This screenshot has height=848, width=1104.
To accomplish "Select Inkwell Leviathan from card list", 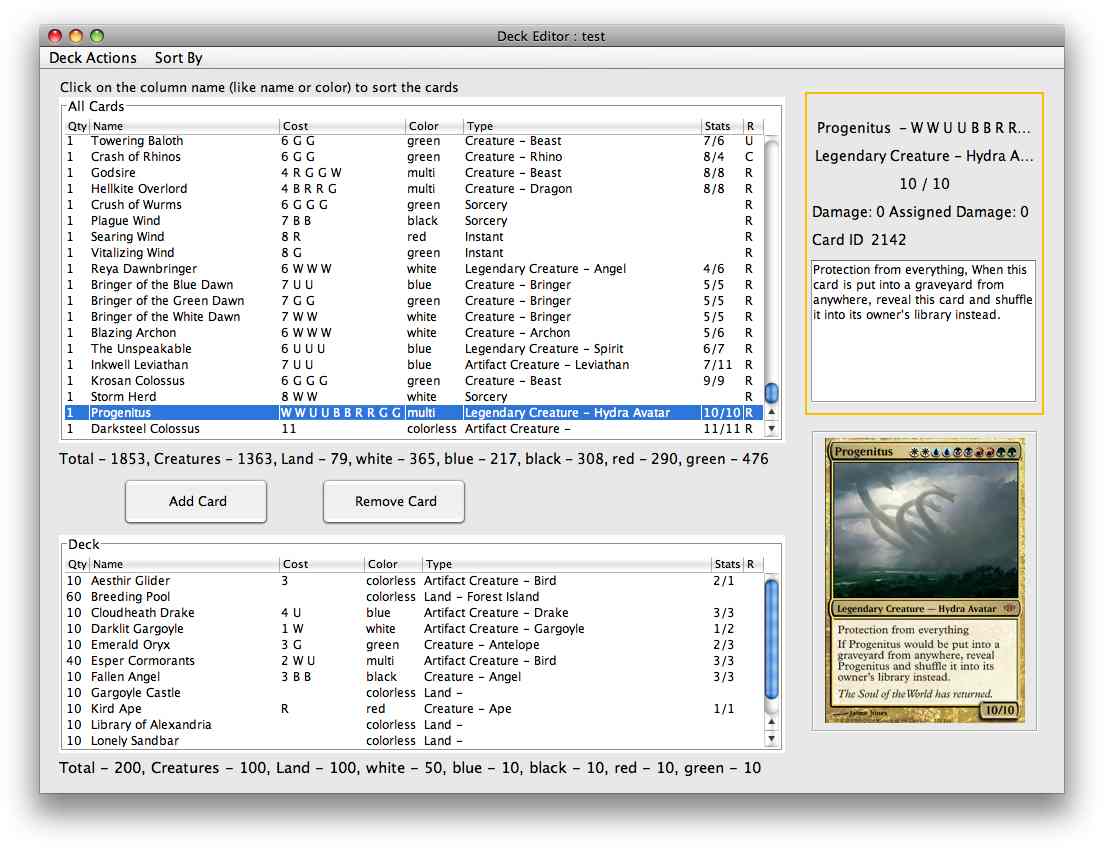I will 140,365.
